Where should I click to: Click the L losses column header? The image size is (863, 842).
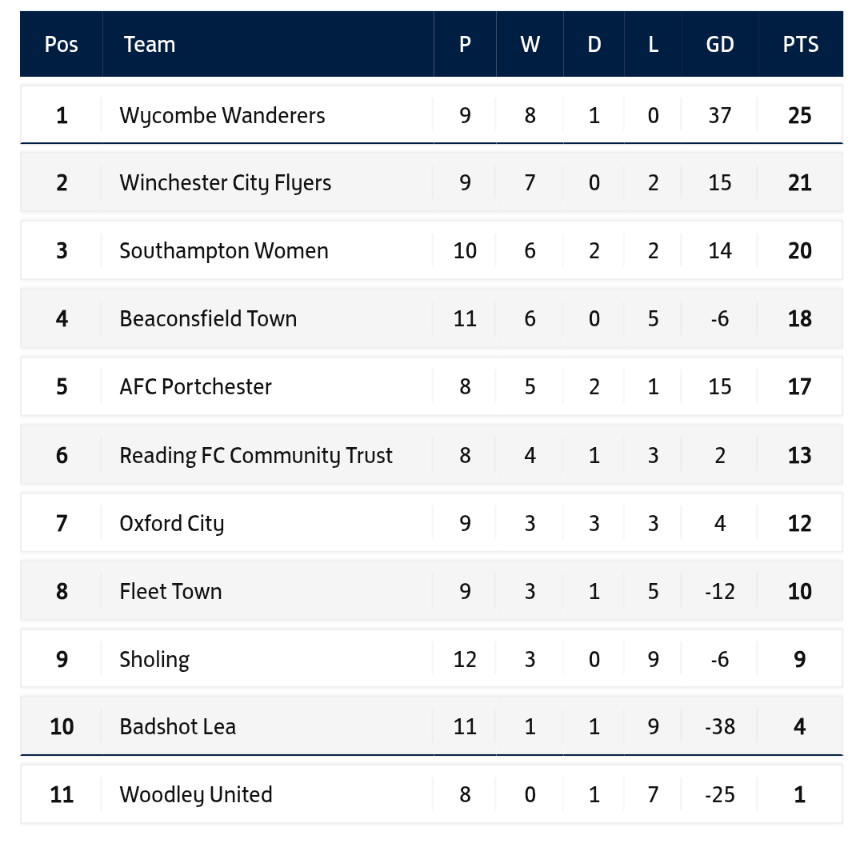coord(653,44)
